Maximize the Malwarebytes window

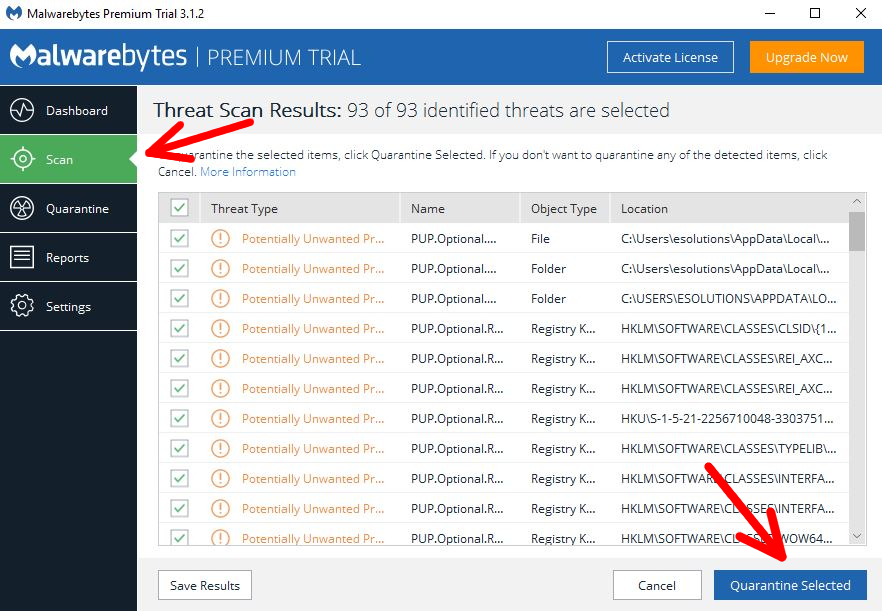[x=814, y=13]
